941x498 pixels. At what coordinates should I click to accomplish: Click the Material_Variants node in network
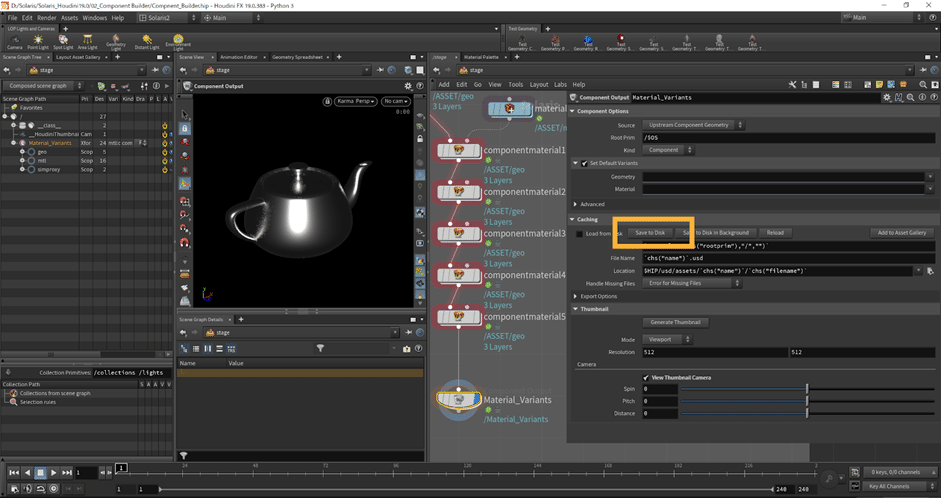tap(457, 399)
